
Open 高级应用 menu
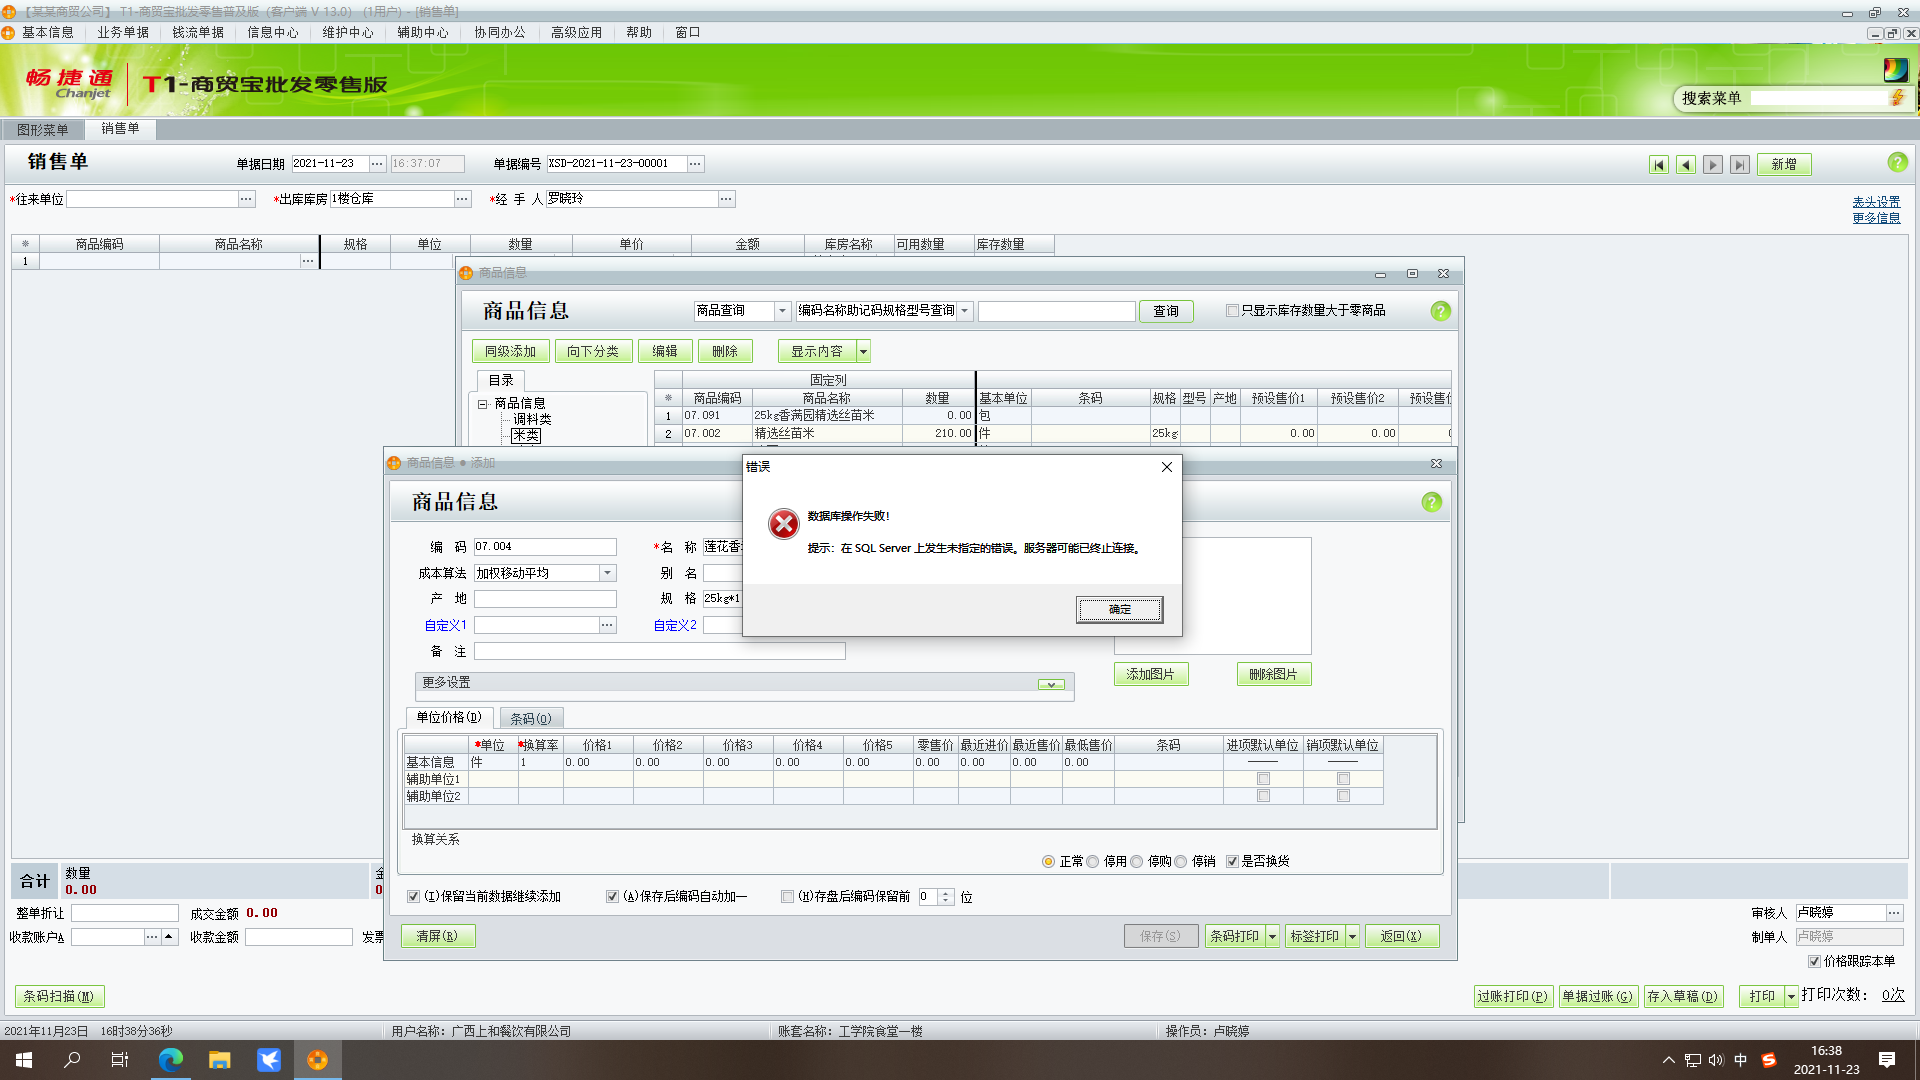point(577,32)
